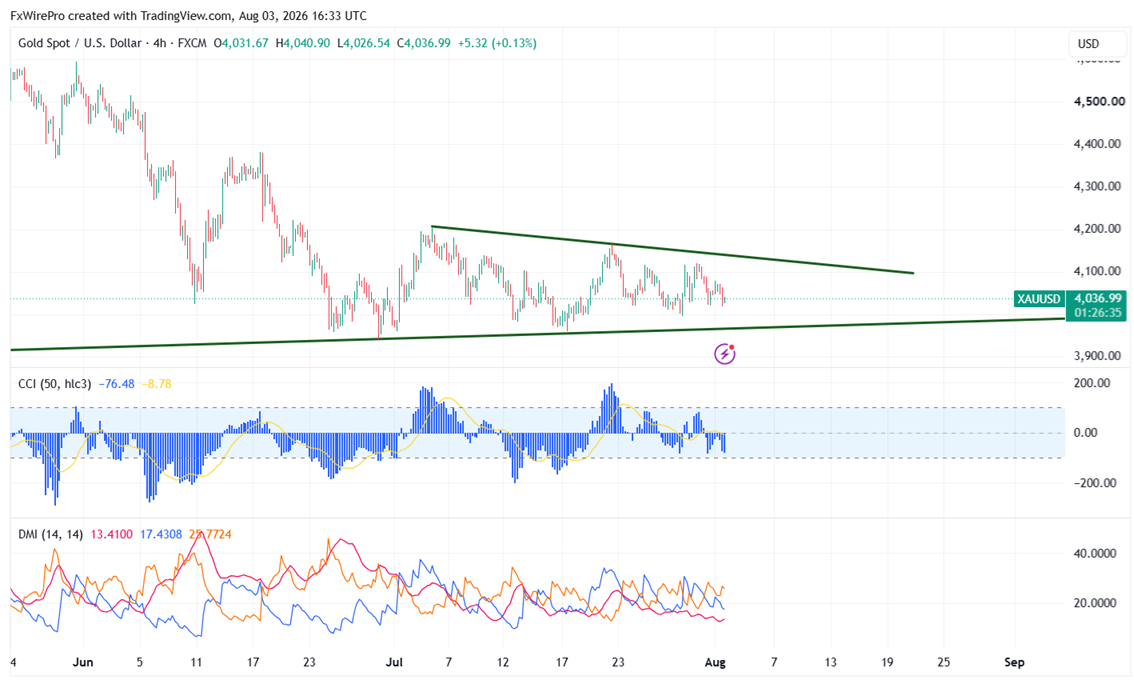This screenshot has width=1134, height=687.
Task: Click the CCI value −76.48
Action: [x=116, y=384]
